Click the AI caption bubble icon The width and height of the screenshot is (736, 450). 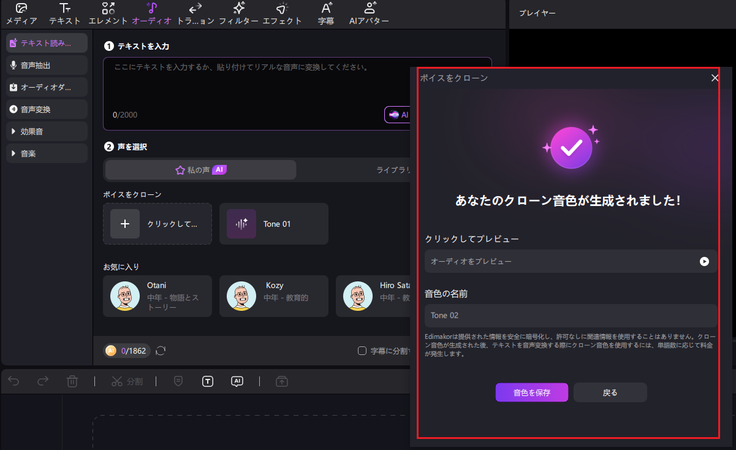pos(237,381)
